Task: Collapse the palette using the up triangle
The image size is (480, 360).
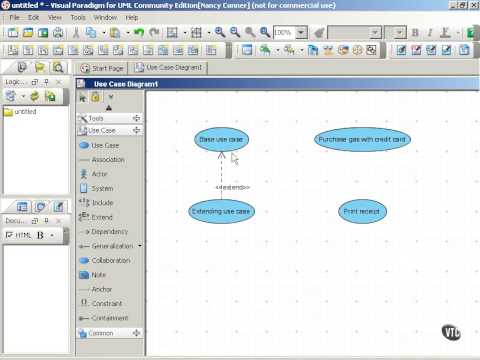Action: [x=109, y=108]
